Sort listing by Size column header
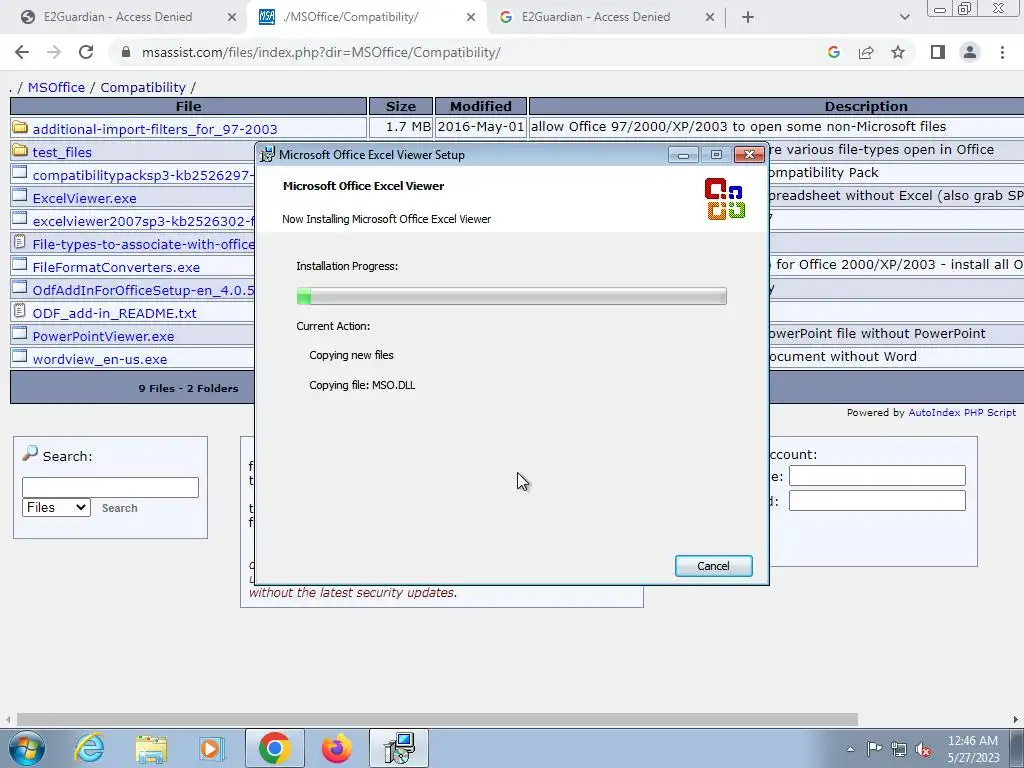This screenshot has width=1024, height=768. coord(400,106)
